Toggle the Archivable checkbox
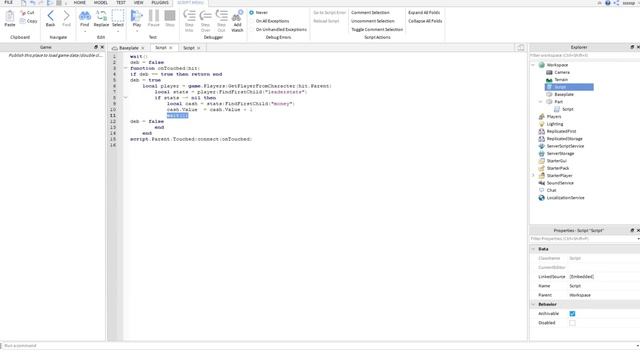The width and height of the screenshot is (640, 360). [572, 314]
